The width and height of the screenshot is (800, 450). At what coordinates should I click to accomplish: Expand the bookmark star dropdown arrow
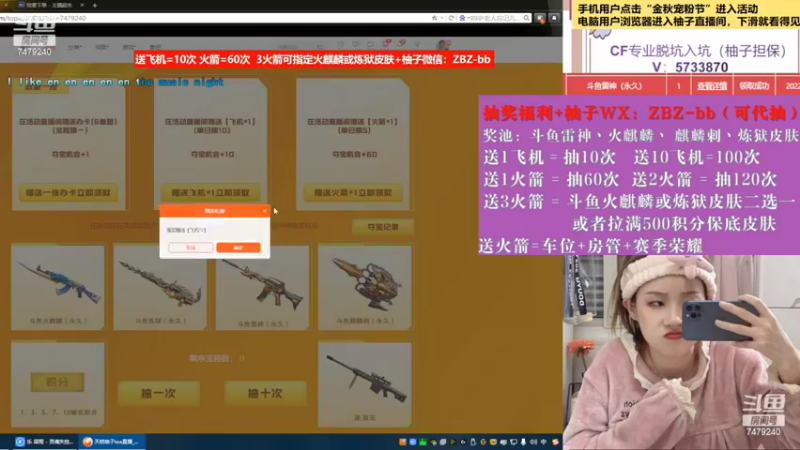click(x=442, y=18)
